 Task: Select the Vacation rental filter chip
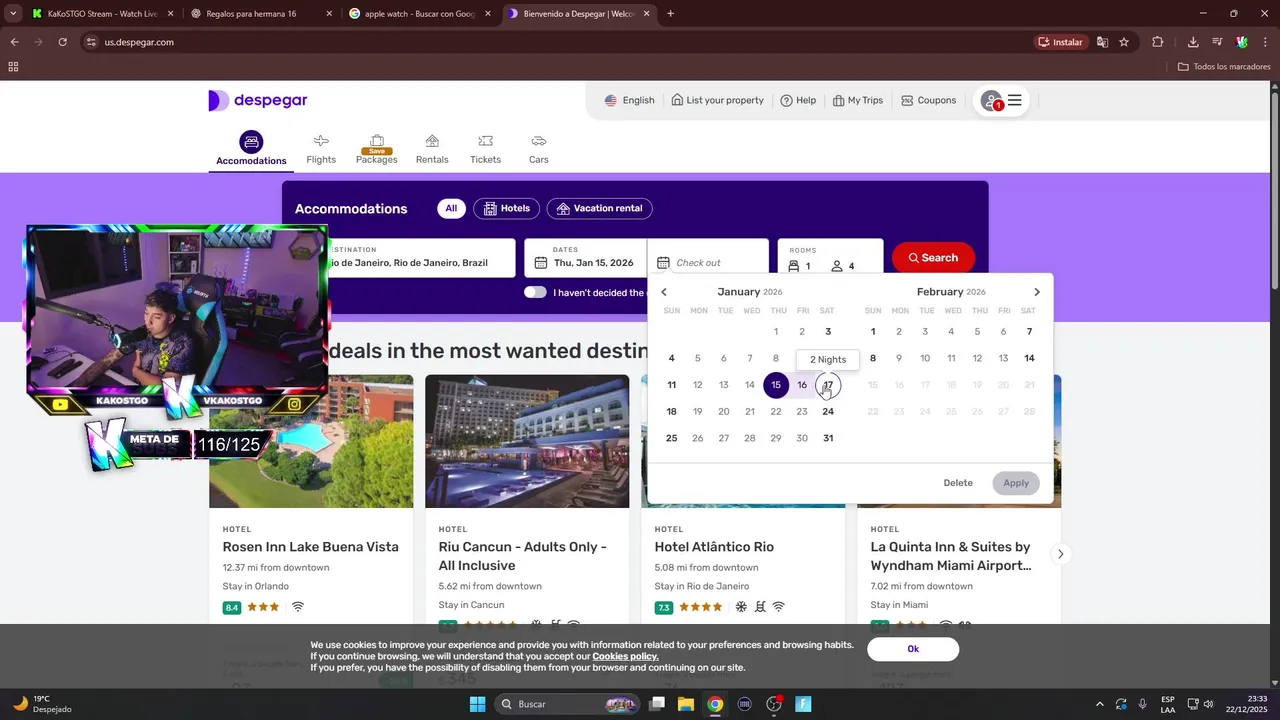click(599, 209)
